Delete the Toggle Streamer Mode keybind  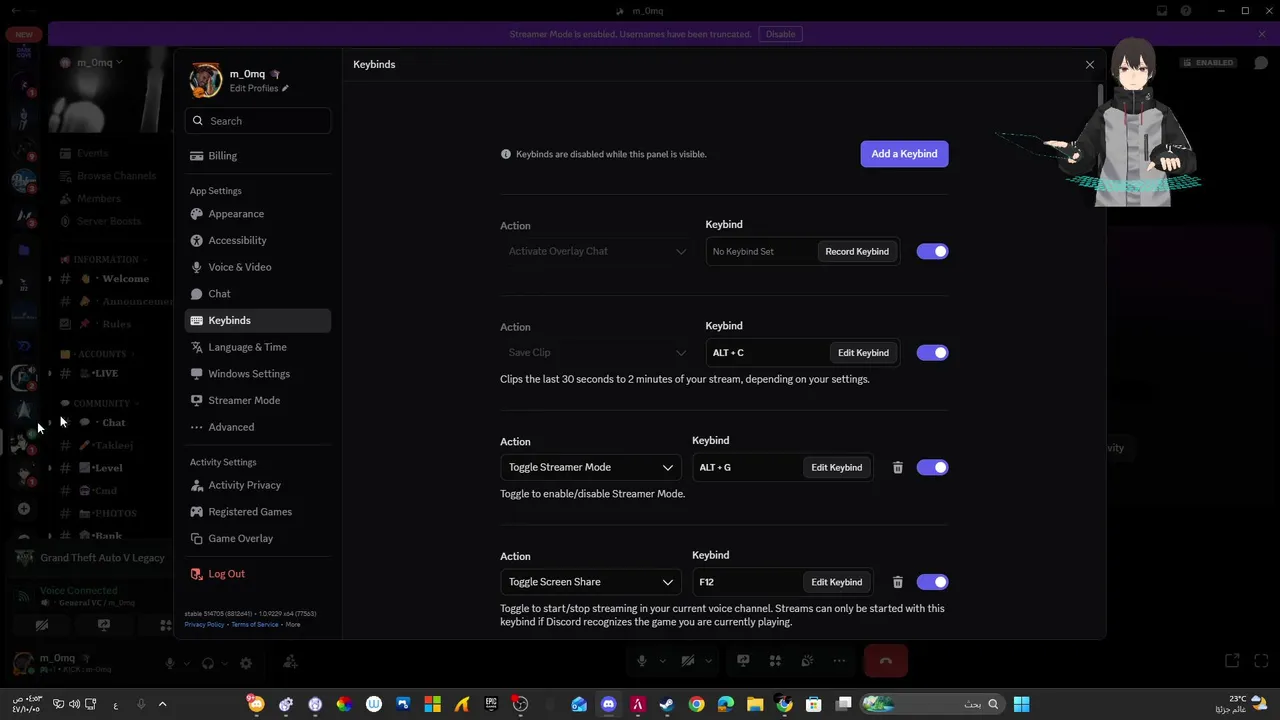point(897,467)
